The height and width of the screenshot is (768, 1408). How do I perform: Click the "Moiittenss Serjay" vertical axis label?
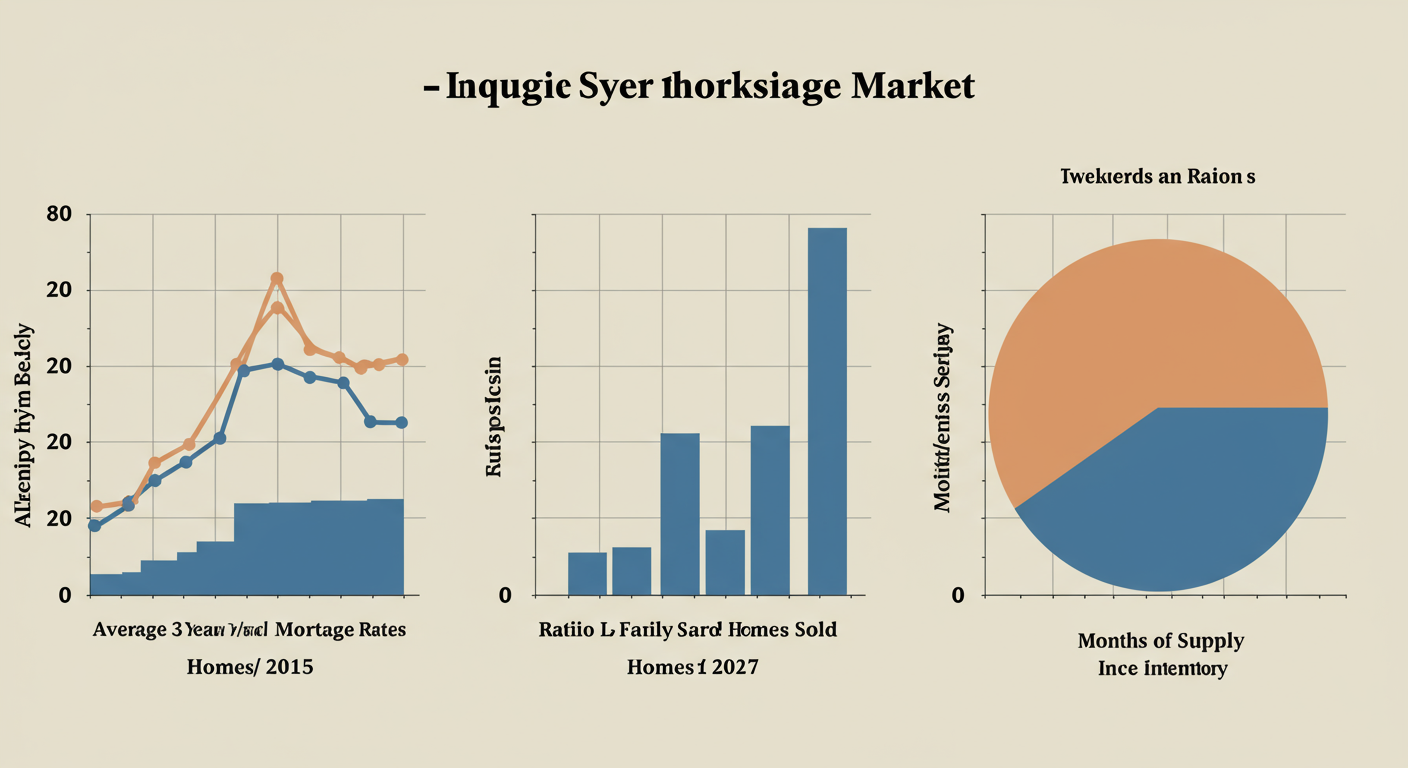942,417
